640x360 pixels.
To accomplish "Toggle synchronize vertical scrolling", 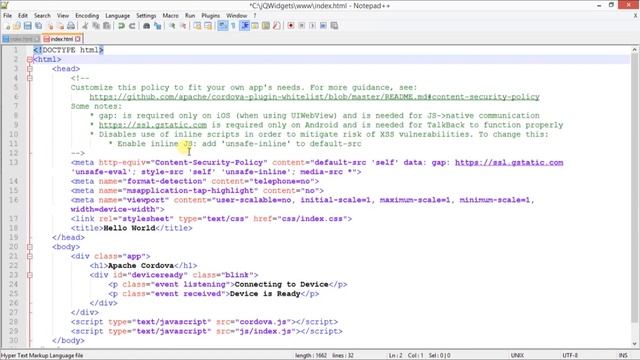I will click(x=198, y=26).
